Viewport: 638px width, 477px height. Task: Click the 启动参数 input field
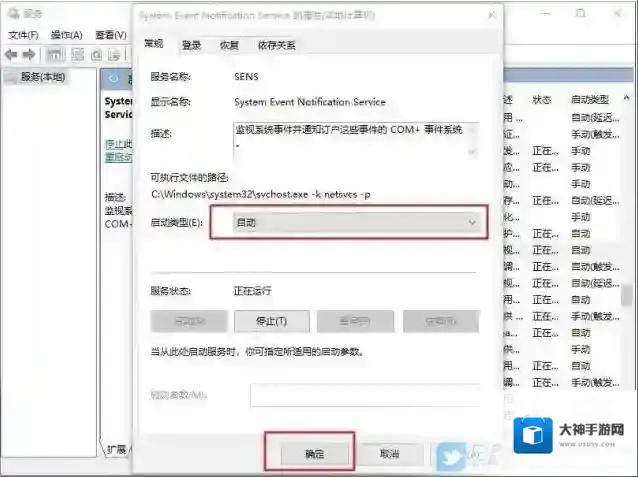[x=365, y=395]
